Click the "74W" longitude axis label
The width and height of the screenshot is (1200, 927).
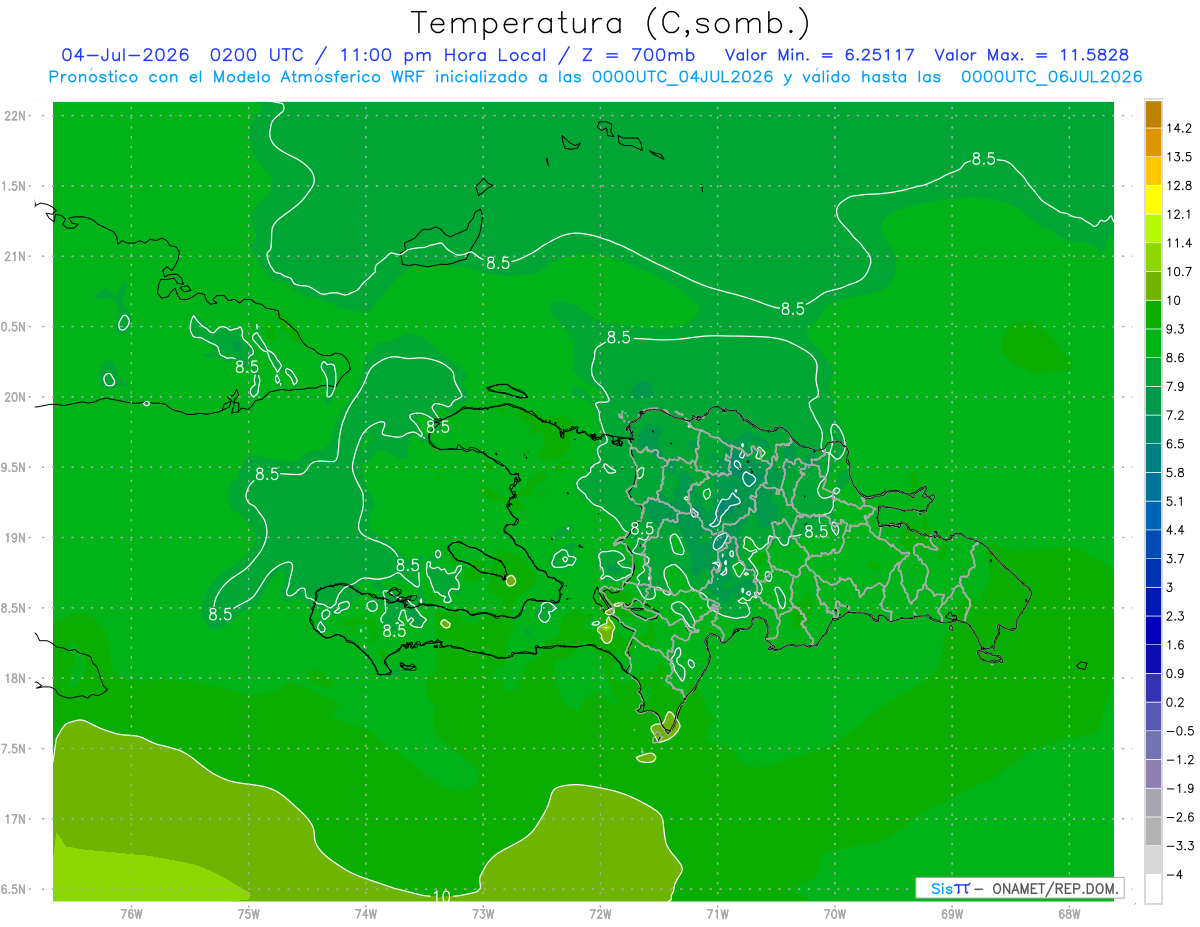tap(366, 914)
